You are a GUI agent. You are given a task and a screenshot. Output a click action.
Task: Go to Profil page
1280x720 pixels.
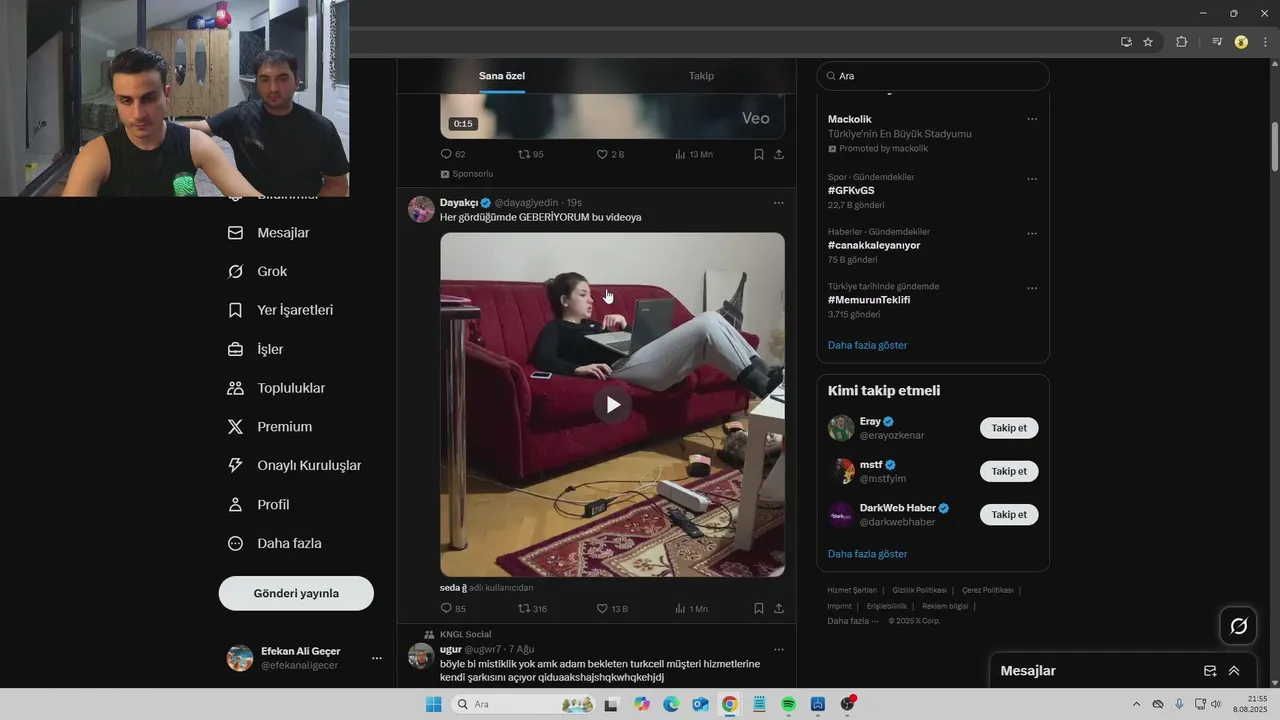(259, 505)
